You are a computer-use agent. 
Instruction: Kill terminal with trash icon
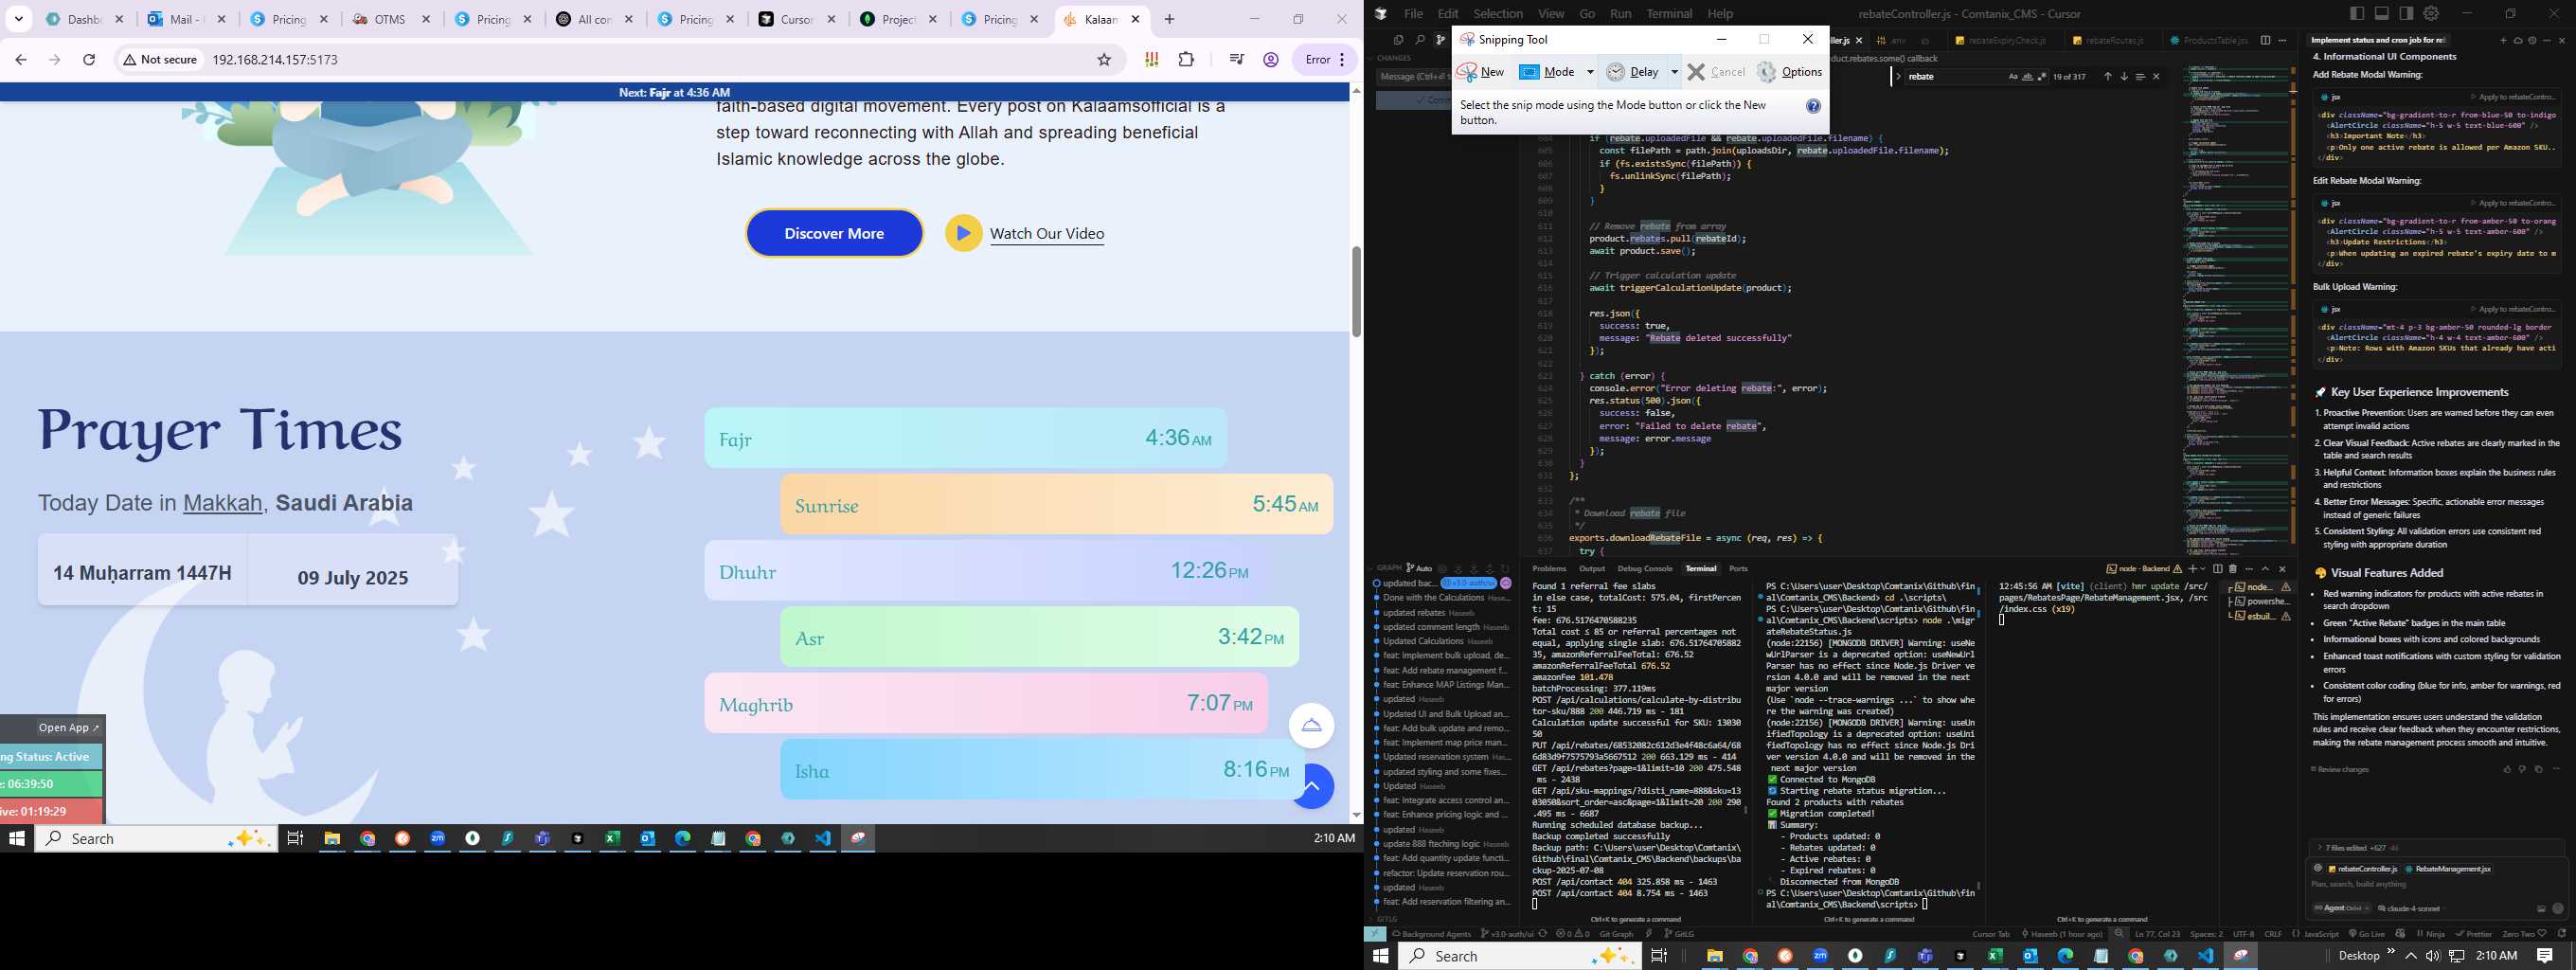pyautogui.click(x=2233, y=569)
